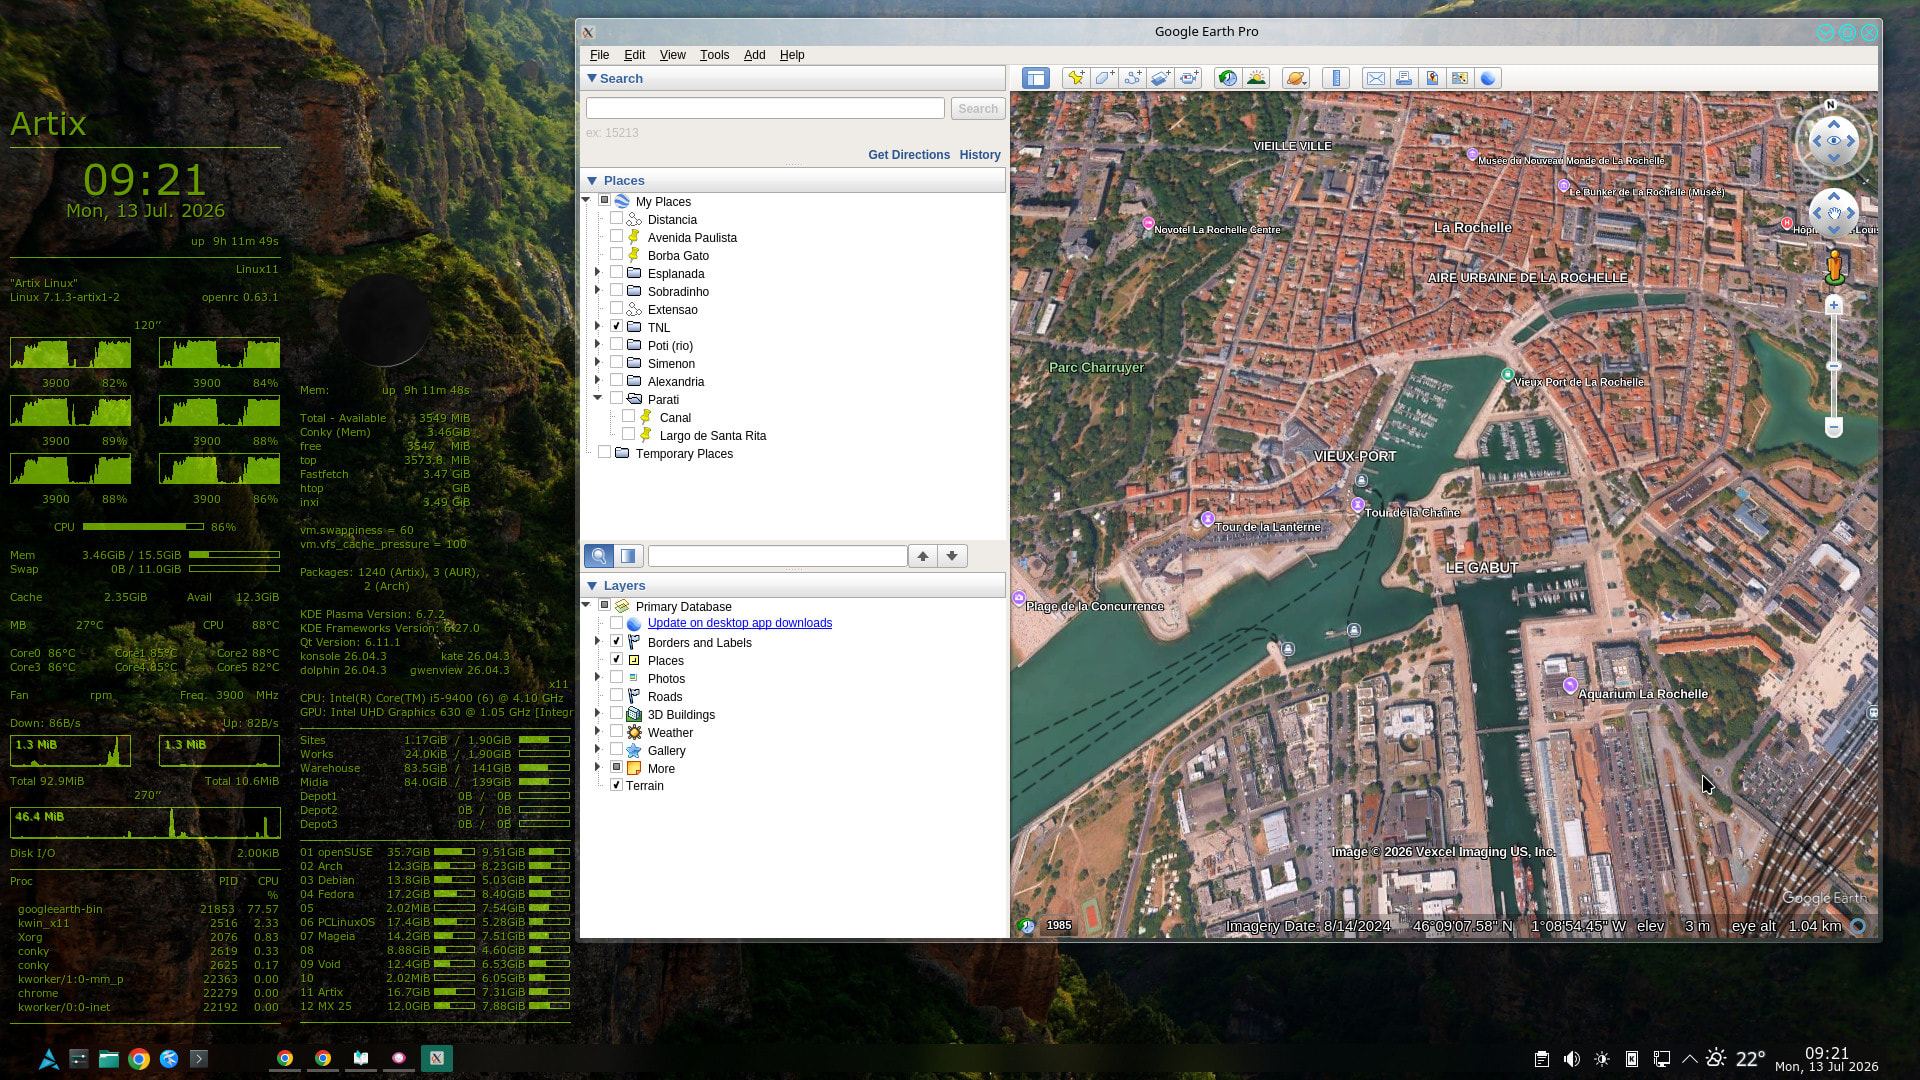Open the planet selector dropdown
Image resolution: width=1920 pixels, height=1080 pixels.
[x=1296, y=78]
